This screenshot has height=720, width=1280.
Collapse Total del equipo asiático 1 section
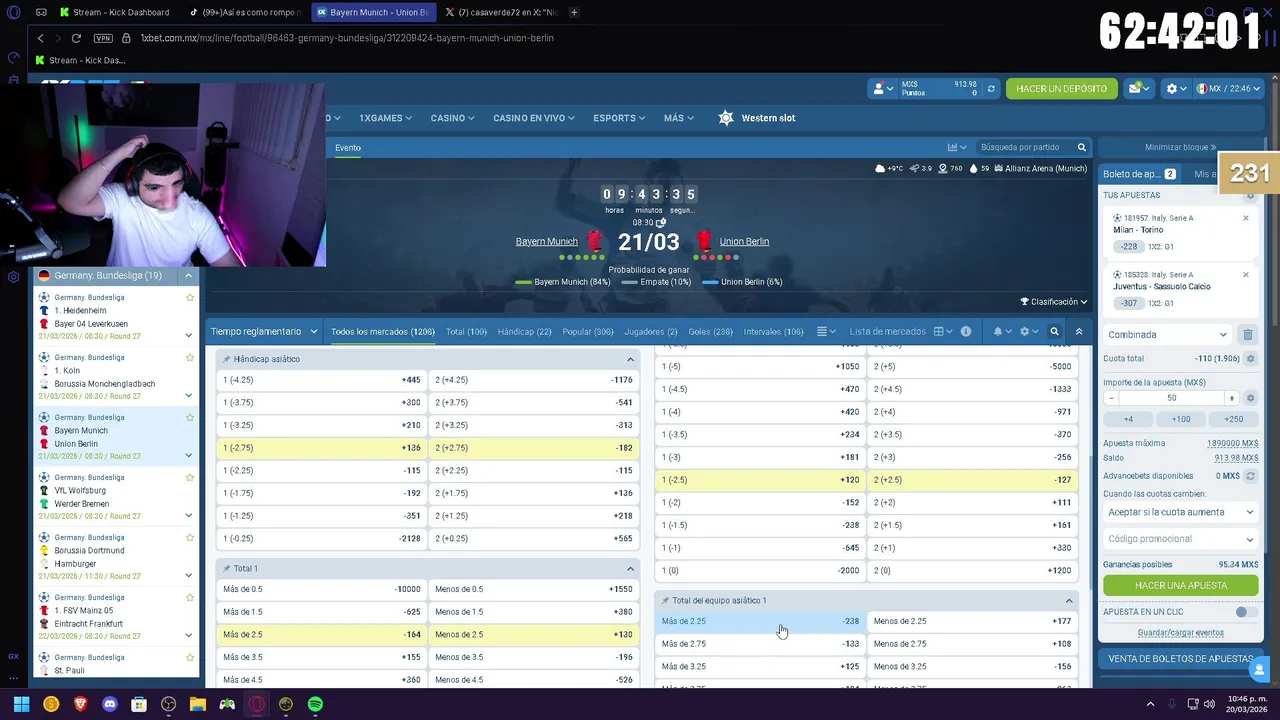point(1068,601)
